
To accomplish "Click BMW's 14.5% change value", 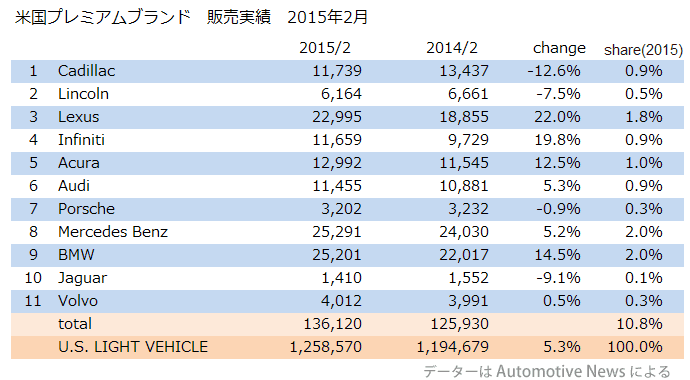I will (557, 255).
